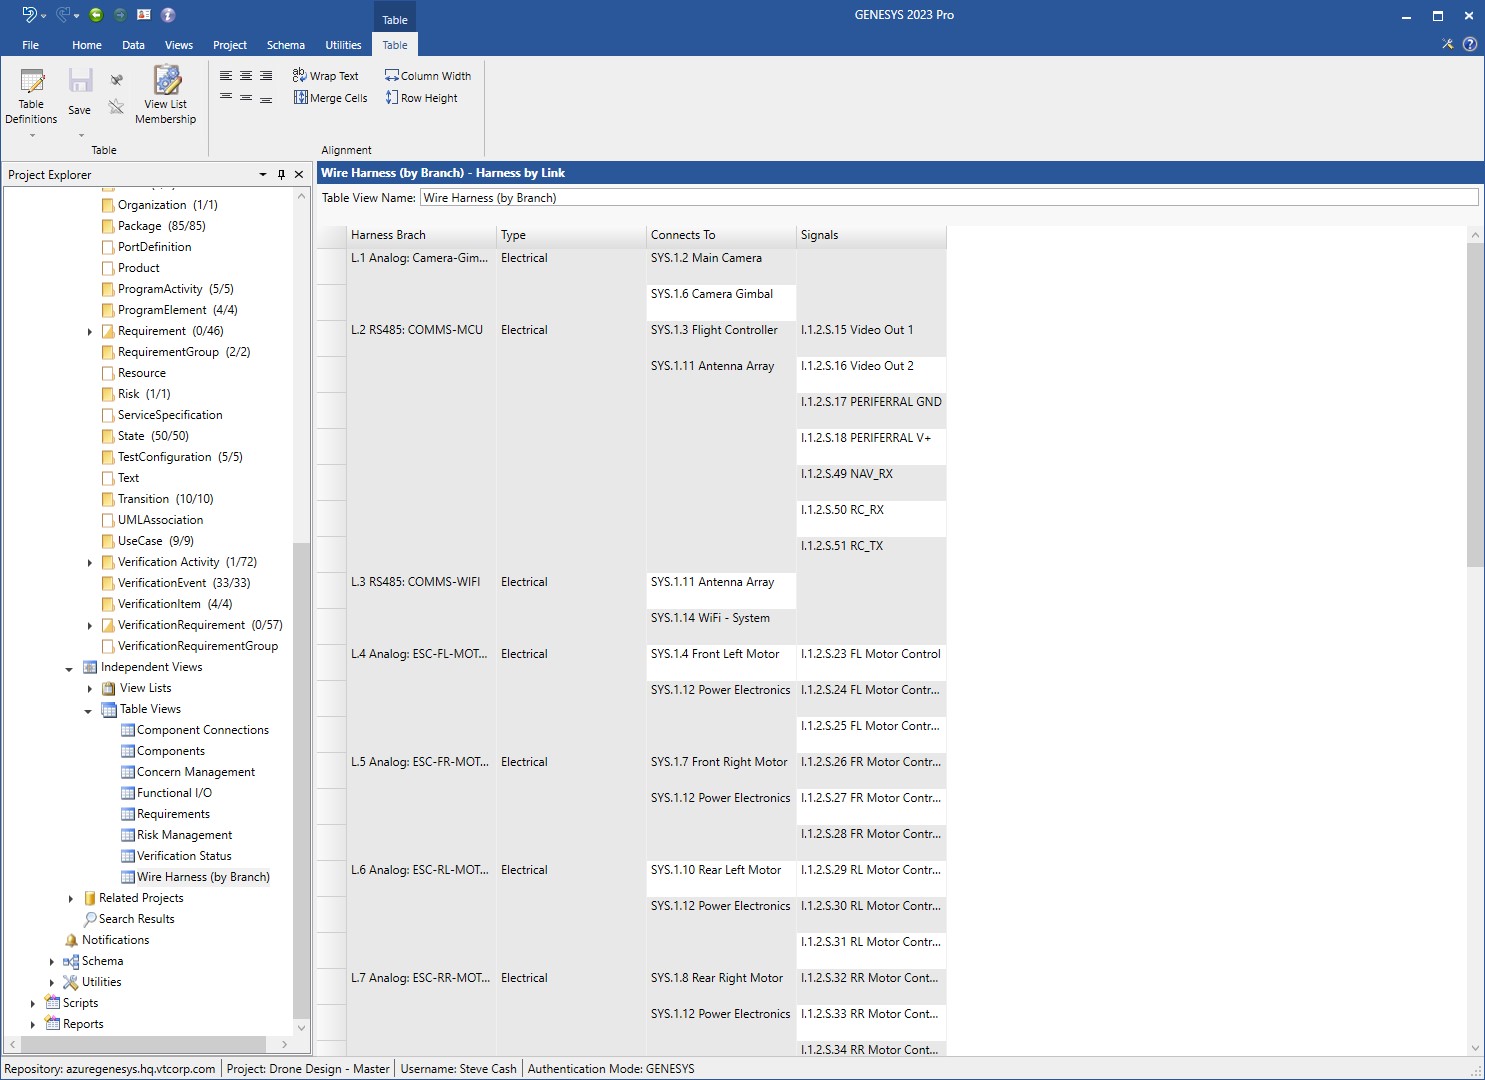This screenshot has height=1080, width=1485.
Task: Expand the Requirement tree node
Action: pos(91,331)
